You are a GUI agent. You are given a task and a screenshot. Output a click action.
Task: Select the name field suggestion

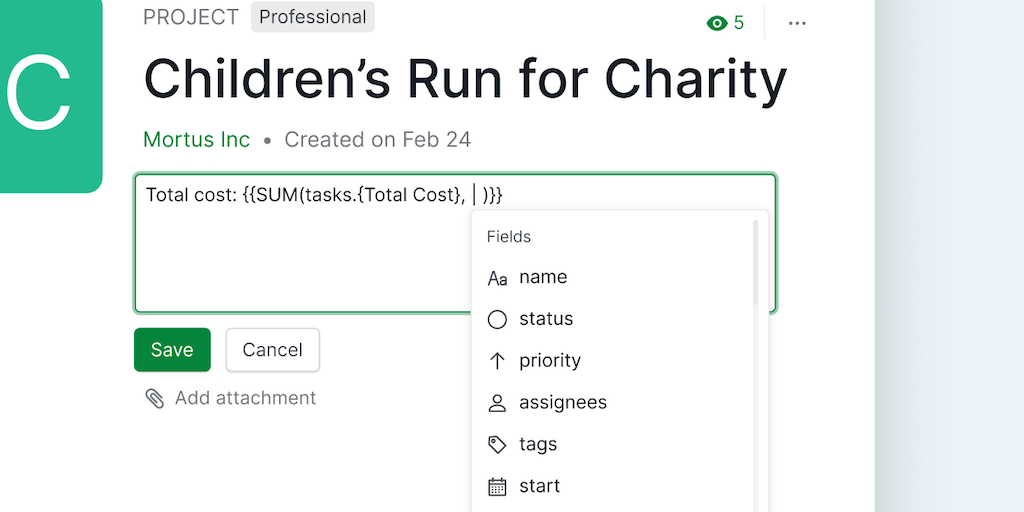pos(543,277)
